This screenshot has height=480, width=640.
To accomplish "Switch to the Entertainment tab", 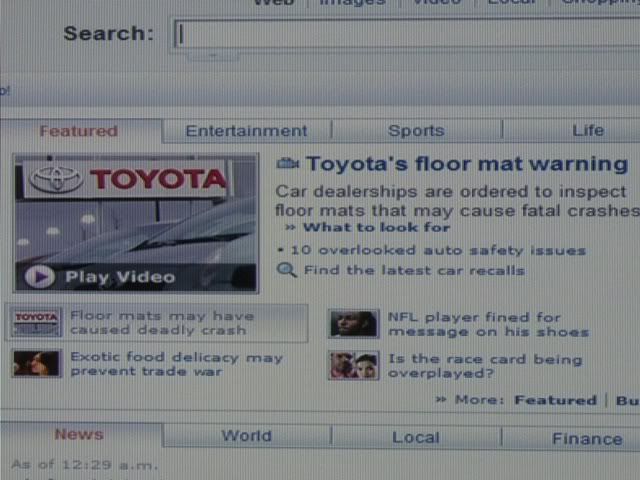I will pyautogui.click(x=246, y=131).
